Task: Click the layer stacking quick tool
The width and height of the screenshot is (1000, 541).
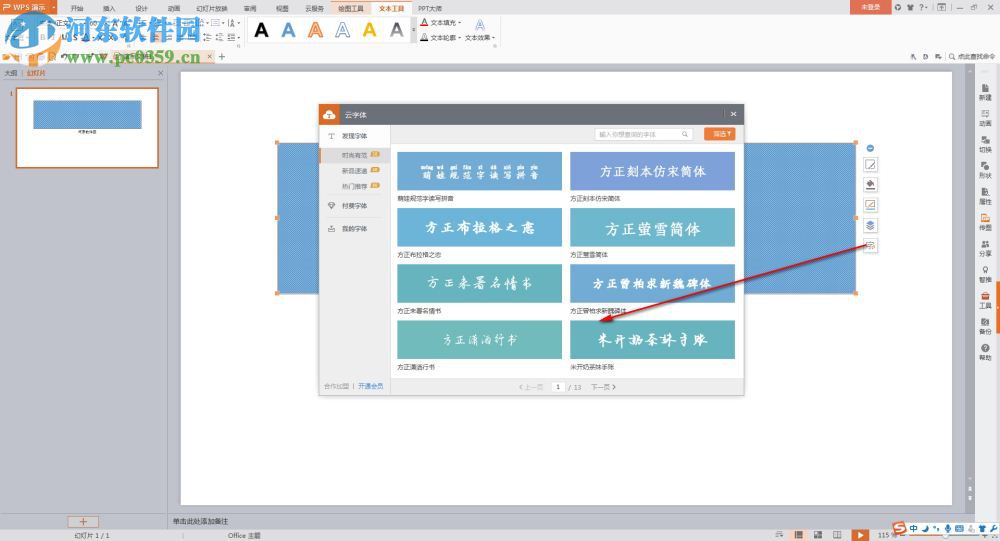Action: [870, 225]
